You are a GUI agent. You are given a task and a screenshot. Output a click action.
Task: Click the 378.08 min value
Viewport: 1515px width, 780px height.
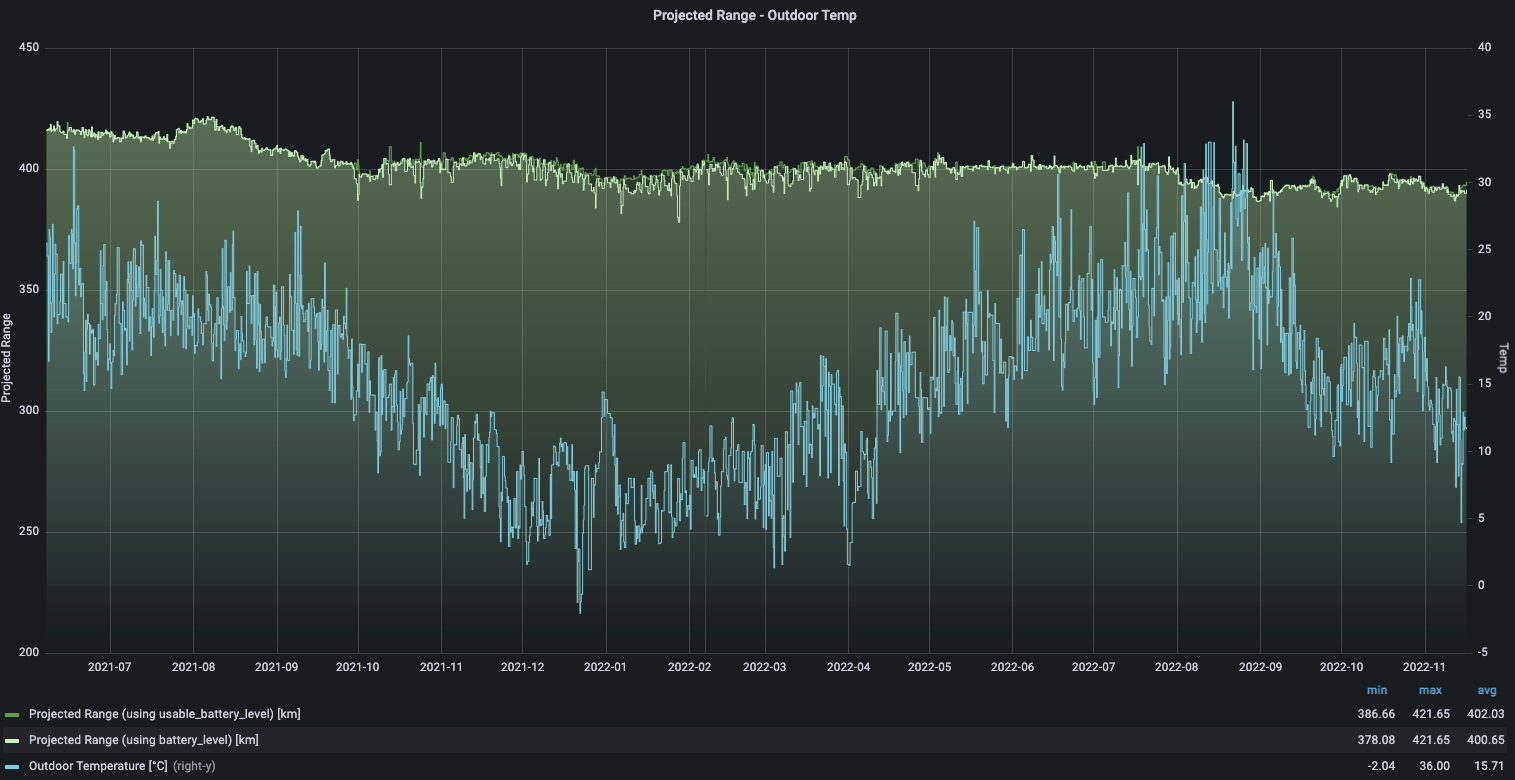[x=1375, y=740]
